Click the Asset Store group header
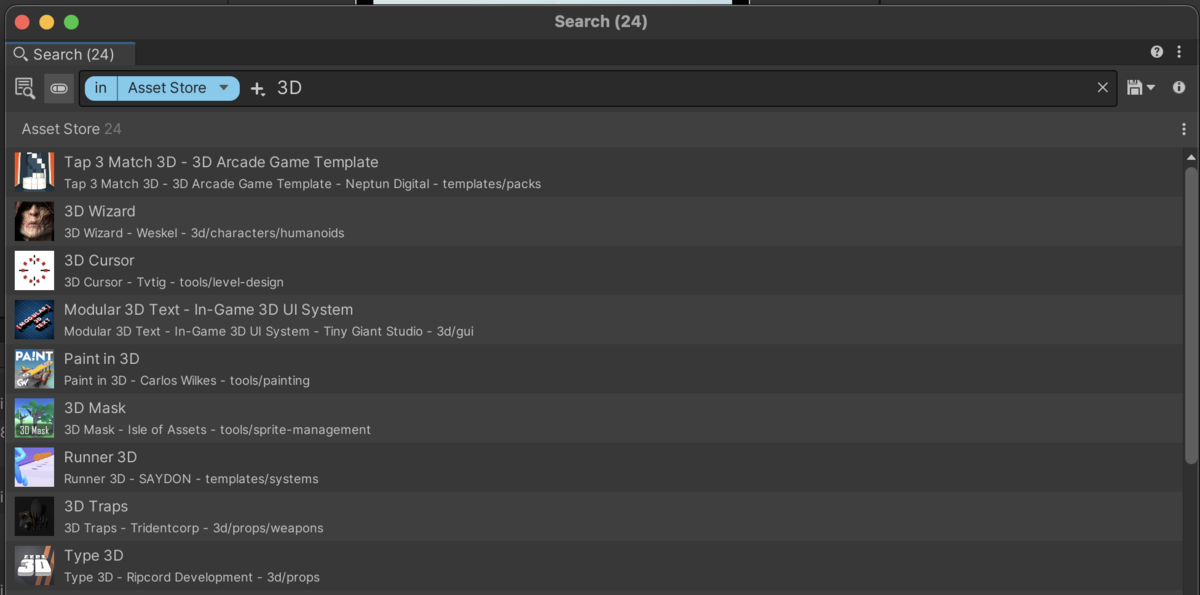The height and width of the screenshot is (595, 1200). coord(60,128)
